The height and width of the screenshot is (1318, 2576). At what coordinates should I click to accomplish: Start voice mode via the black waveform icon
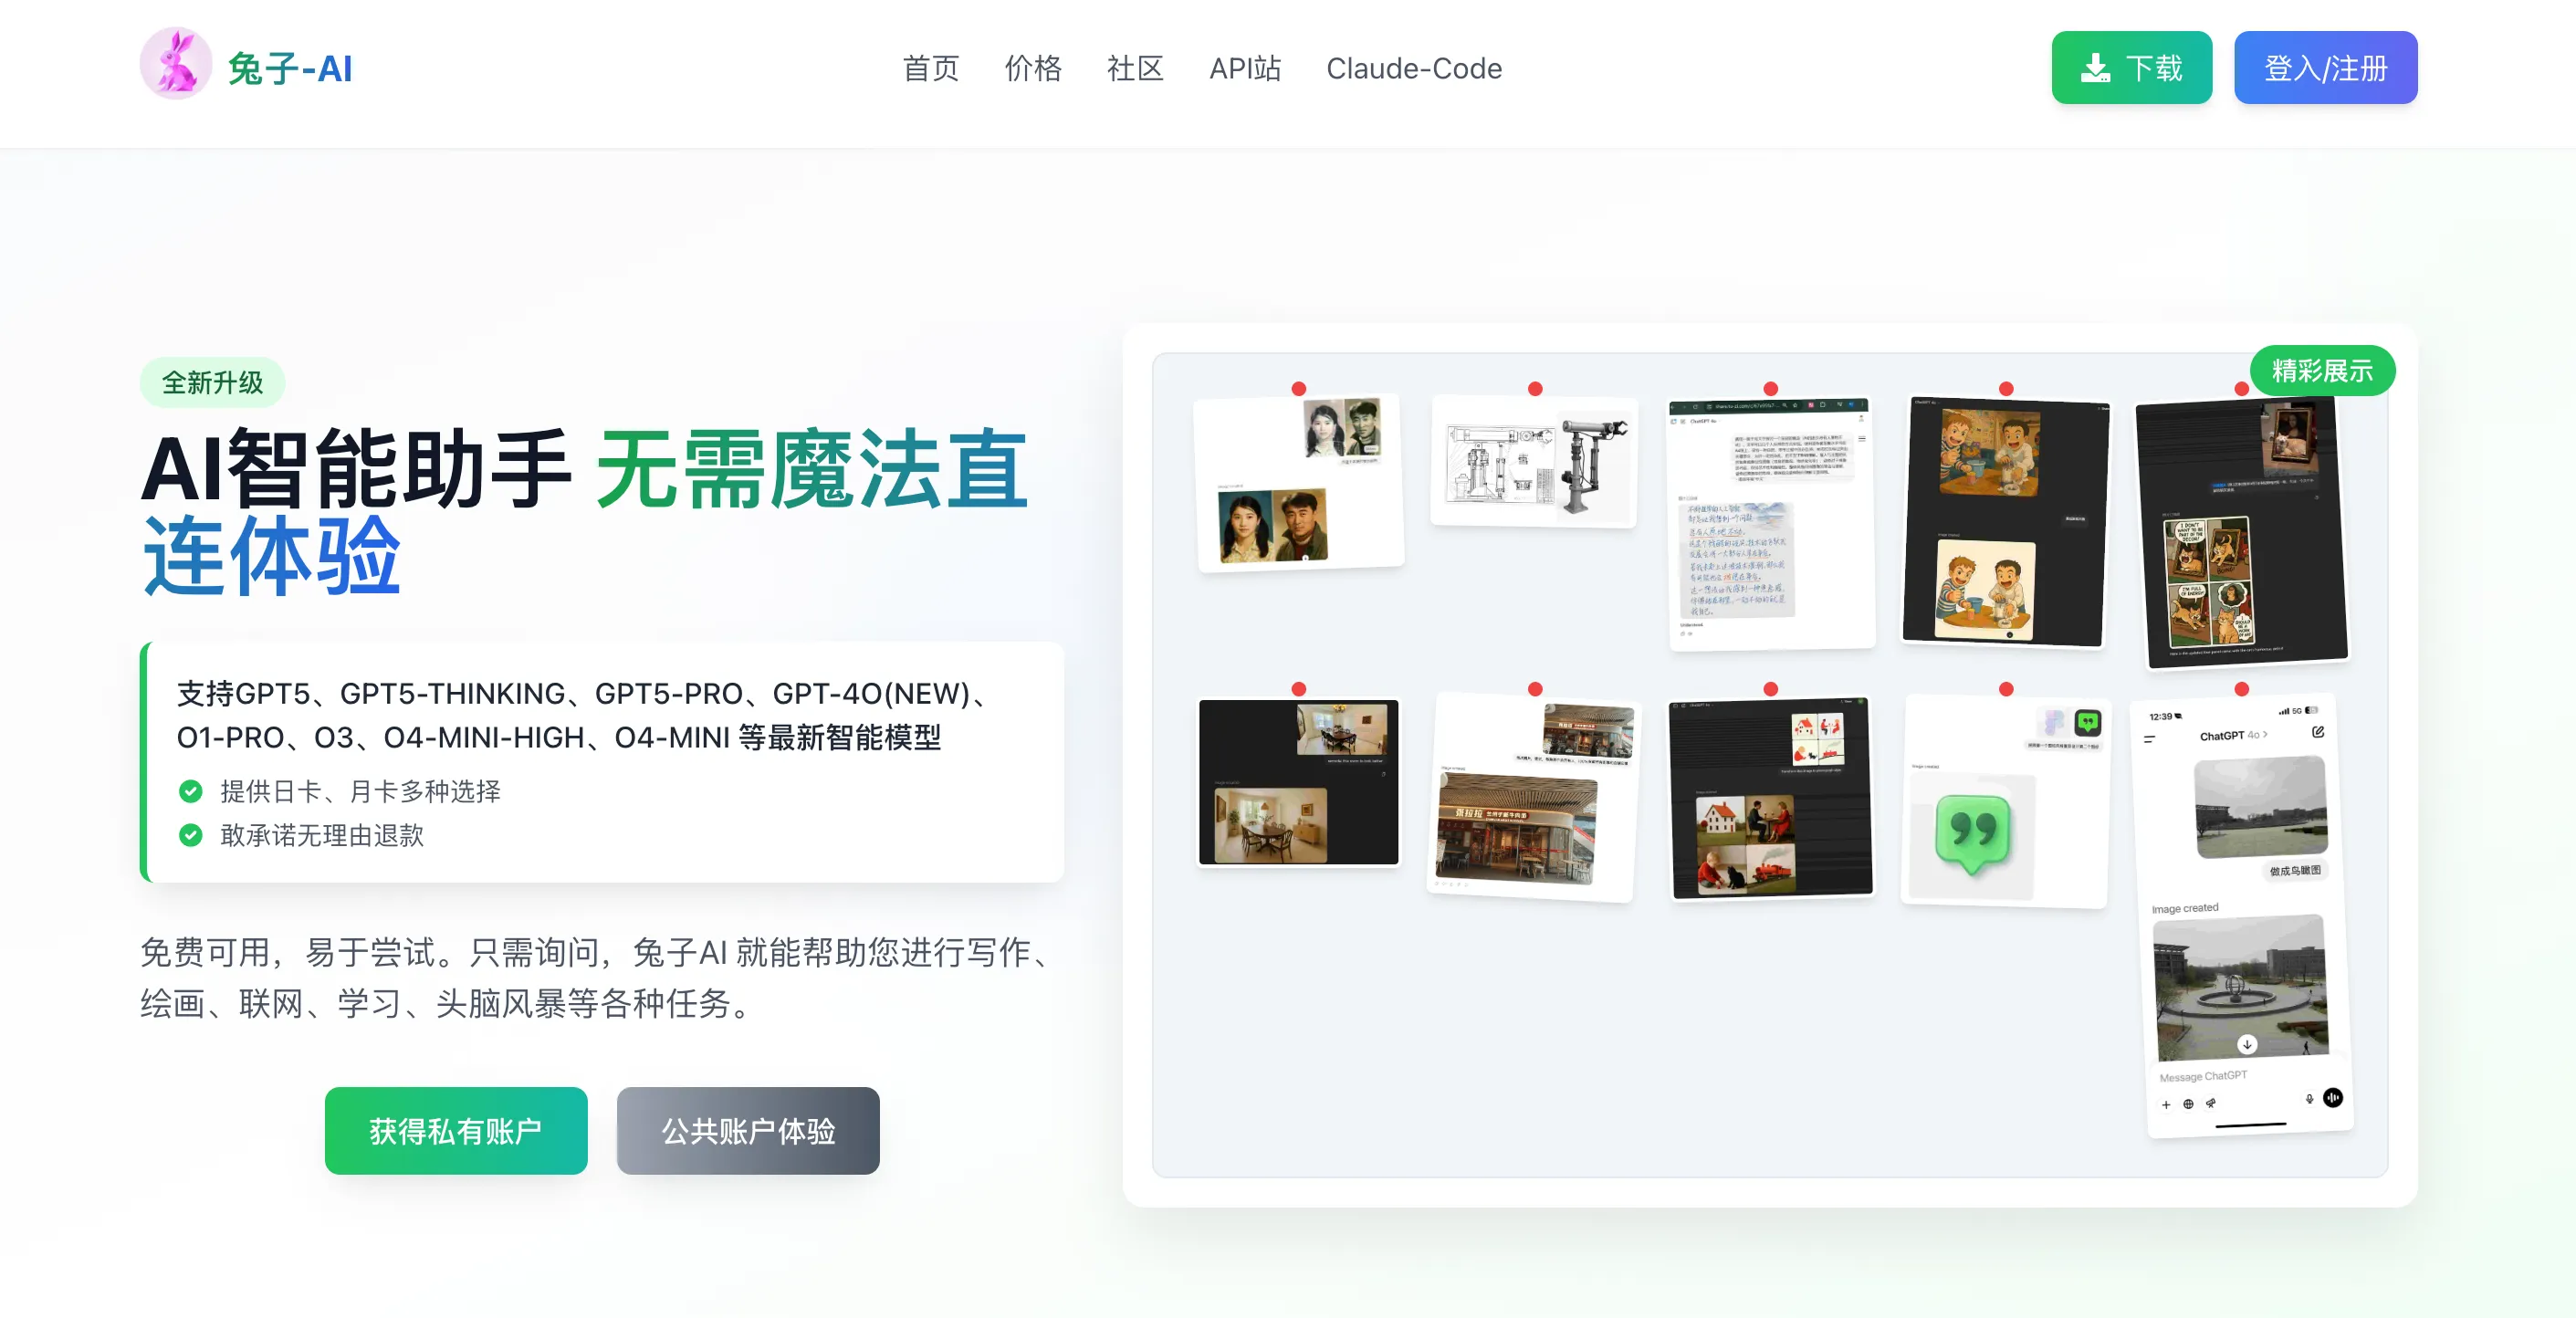tap(2336, 1099)
